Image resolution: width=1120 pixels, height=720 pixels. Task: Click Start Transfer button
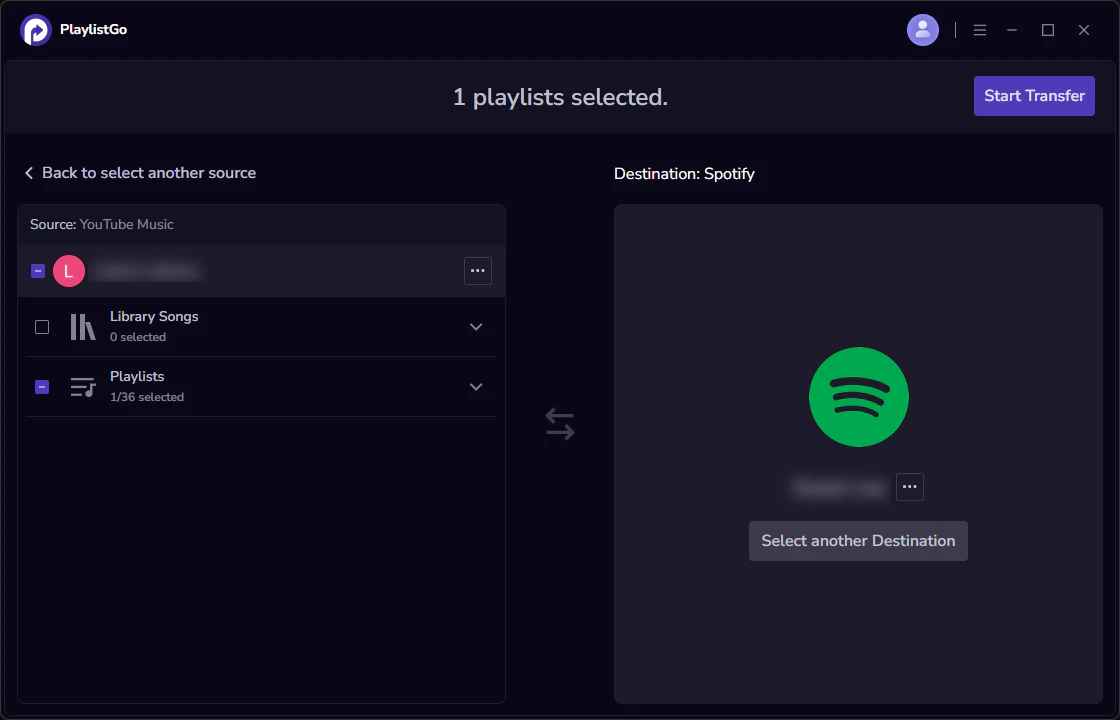coord(1034,96)
